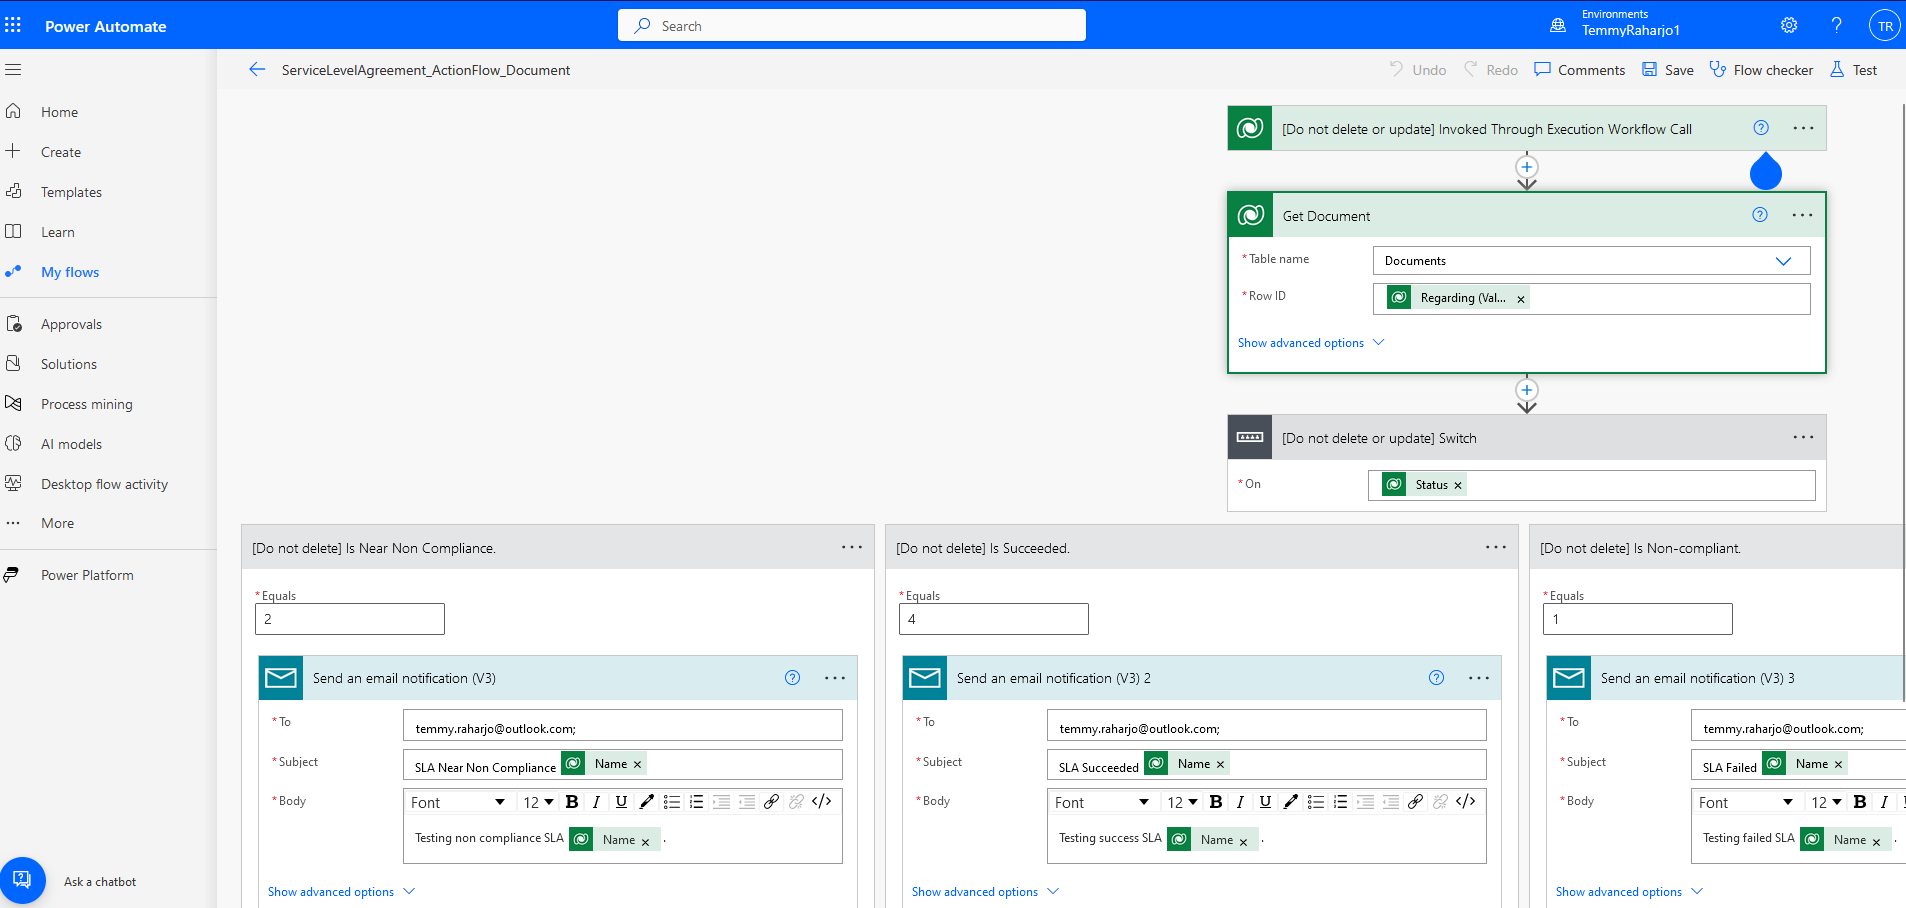
Task: Insert a link in the first email body
Action: [771, 802]
